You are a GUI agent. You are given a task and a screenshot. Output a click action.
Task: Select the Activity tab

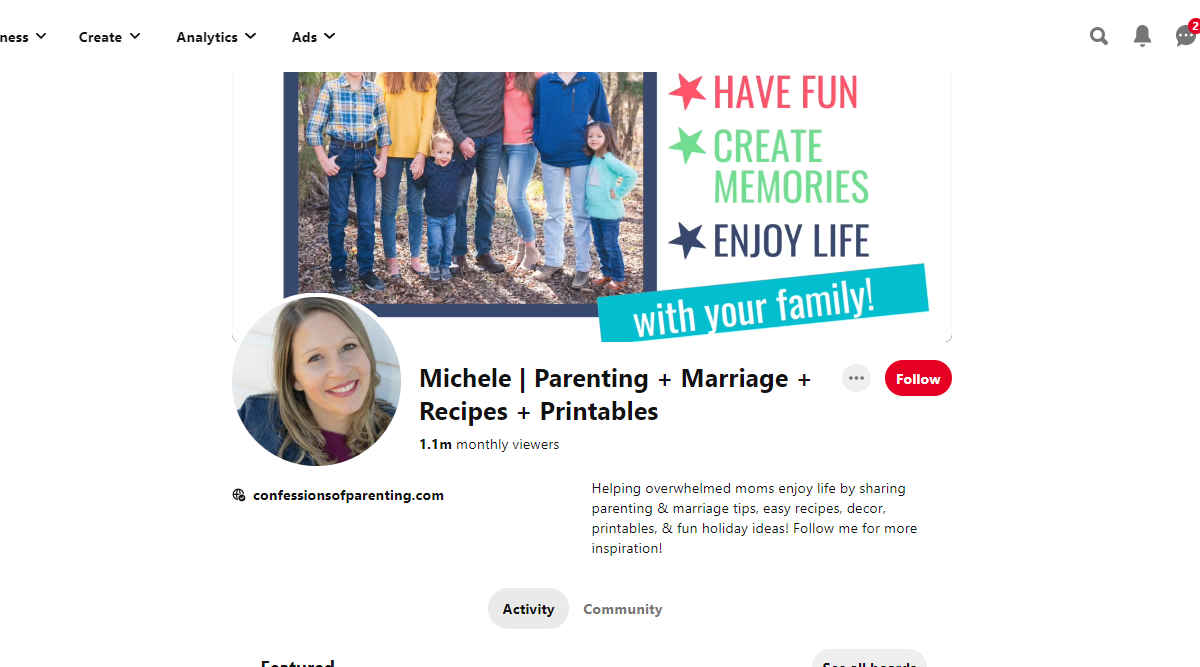(x=528, y=609)
